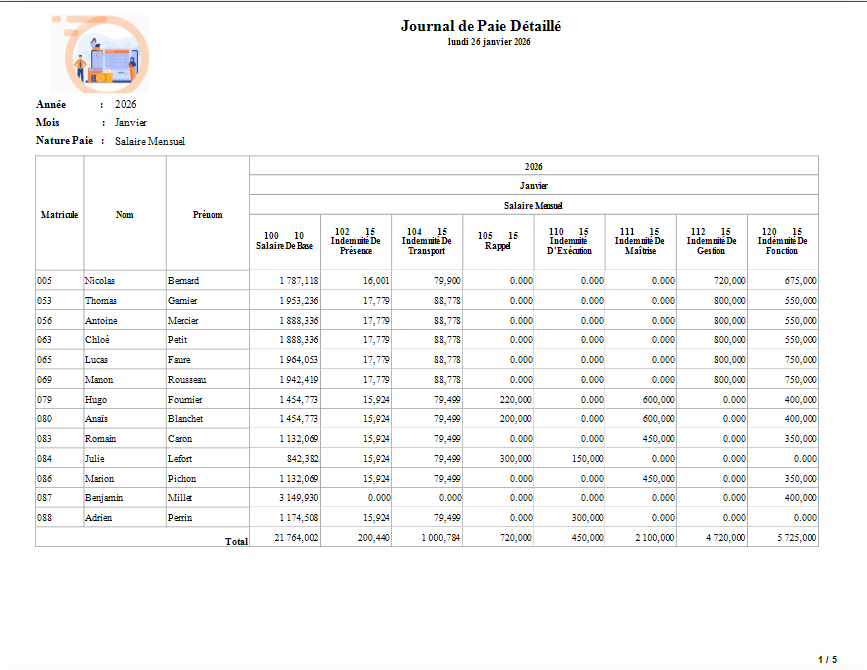Click the Indemnité De Fonction column header
867x670 pixels.
(782, 241)
